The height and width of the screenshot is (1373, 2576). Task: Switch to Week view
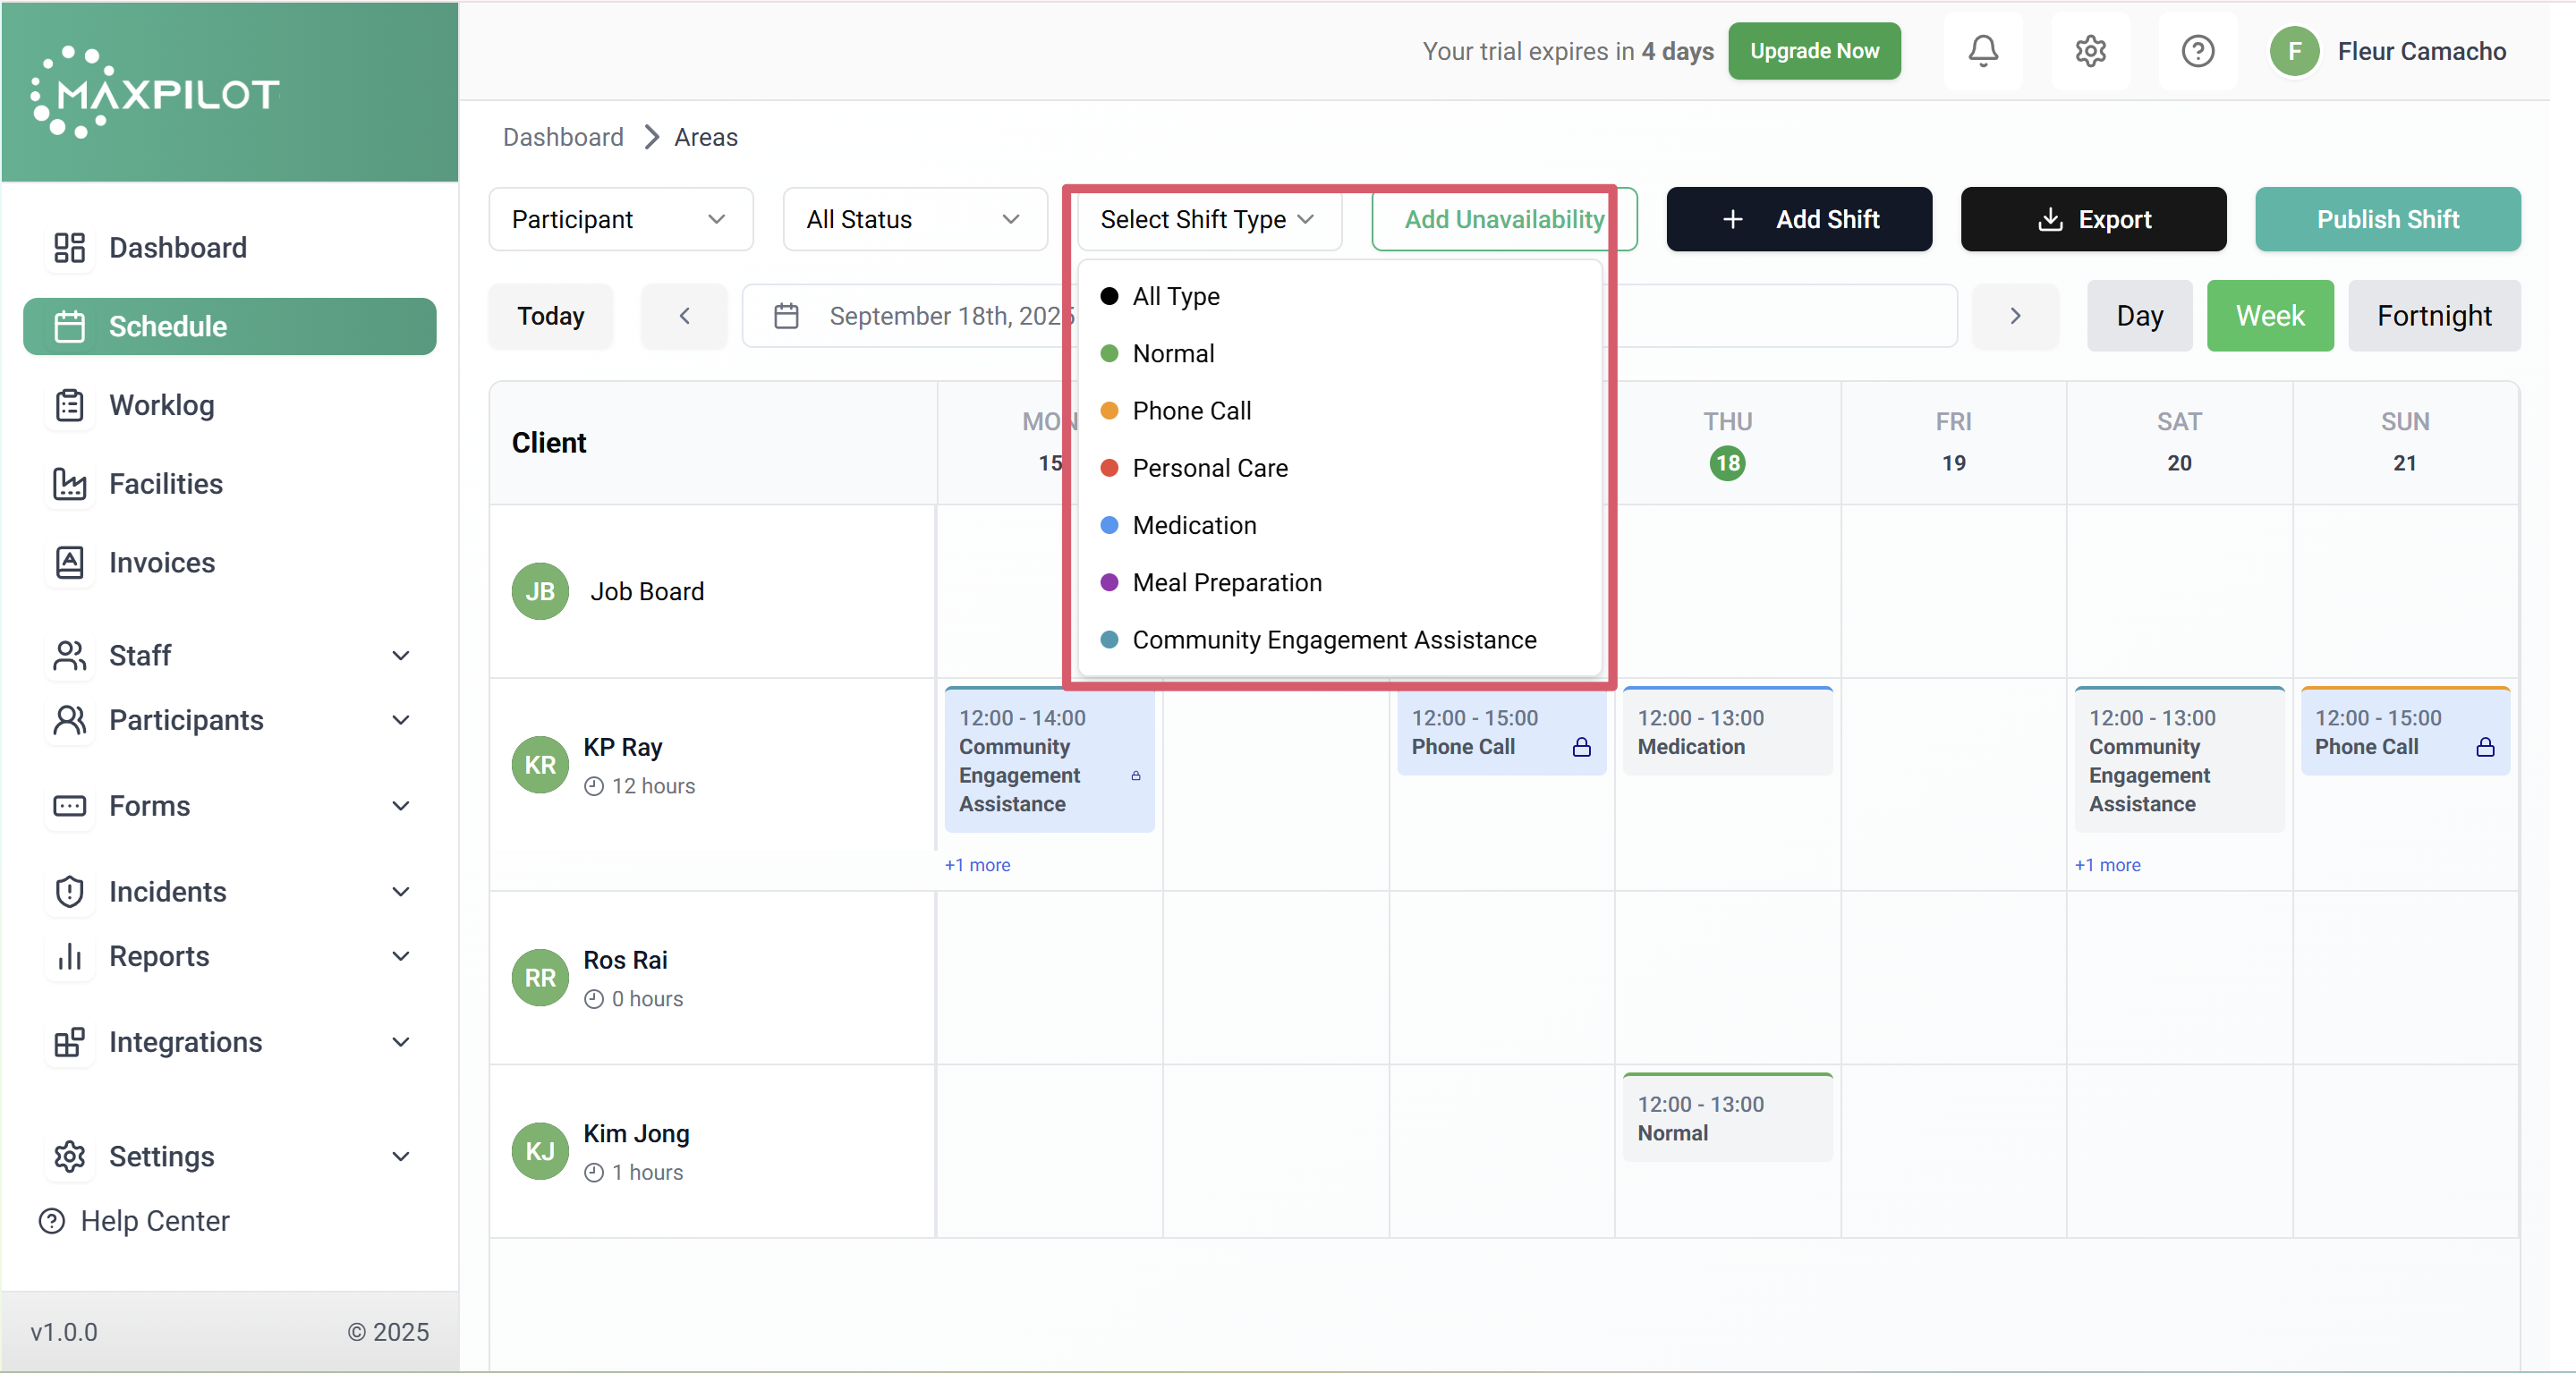pyautogui.click(x=2269, y=316)
